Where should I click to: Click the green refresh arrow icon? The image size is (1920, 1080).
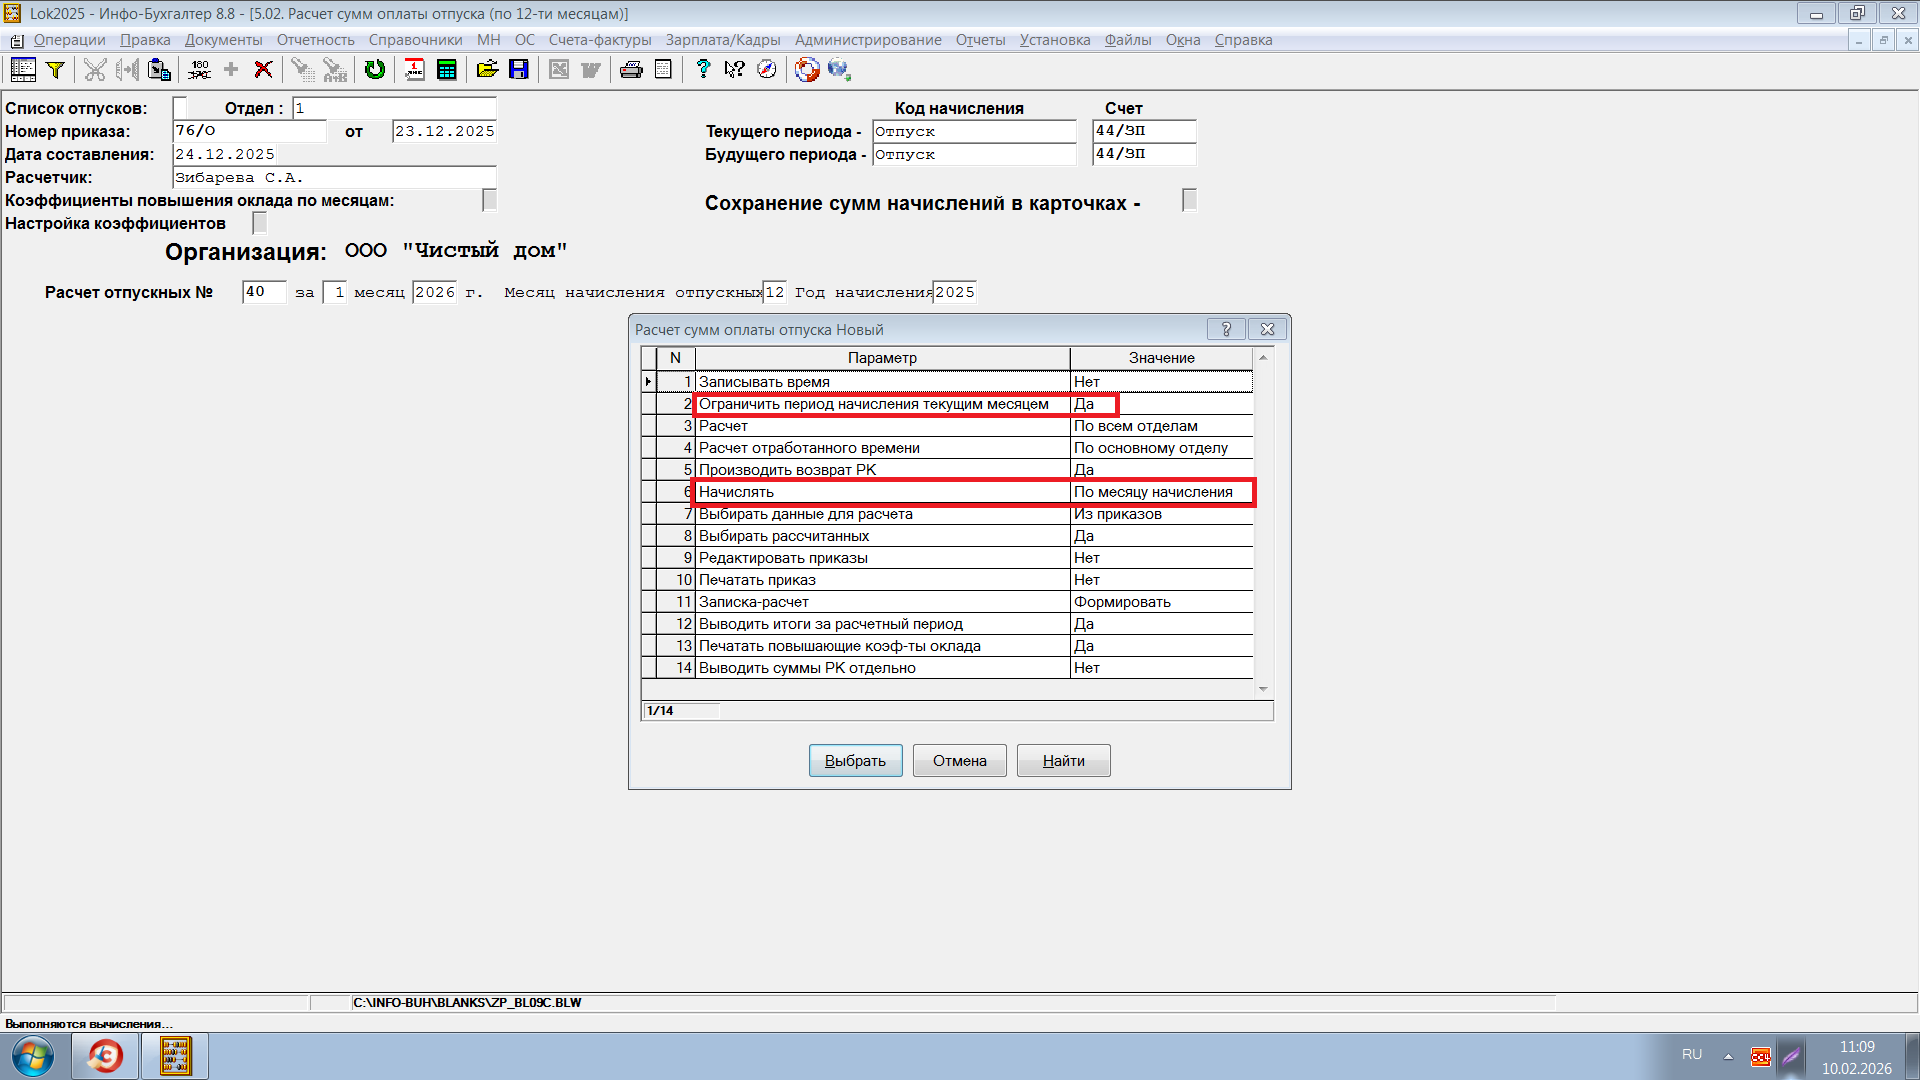coord(375,69)
